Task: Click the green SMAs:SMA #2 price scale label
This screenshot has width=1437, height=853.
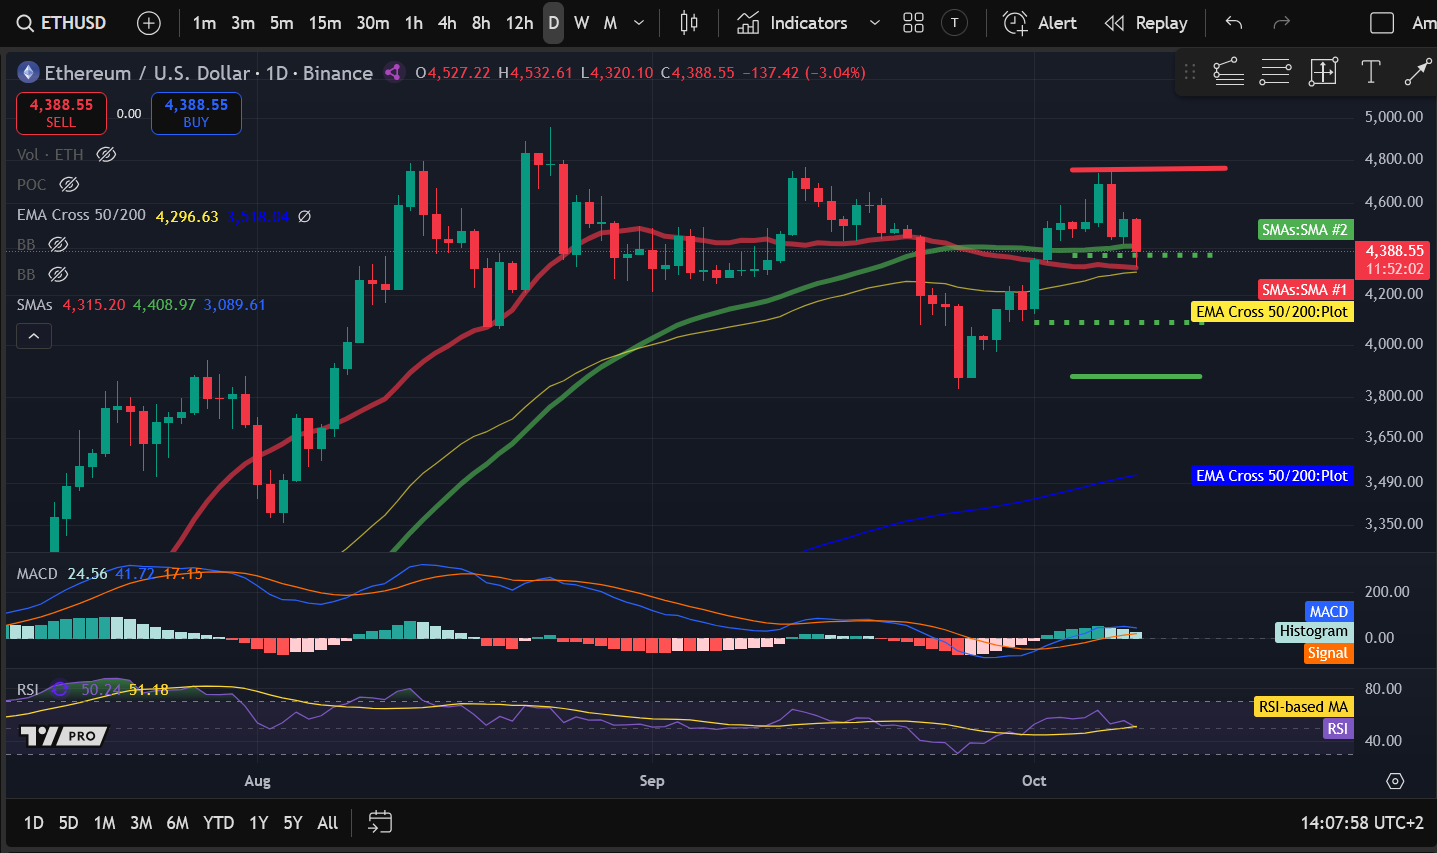Action: coord(1304,230)
